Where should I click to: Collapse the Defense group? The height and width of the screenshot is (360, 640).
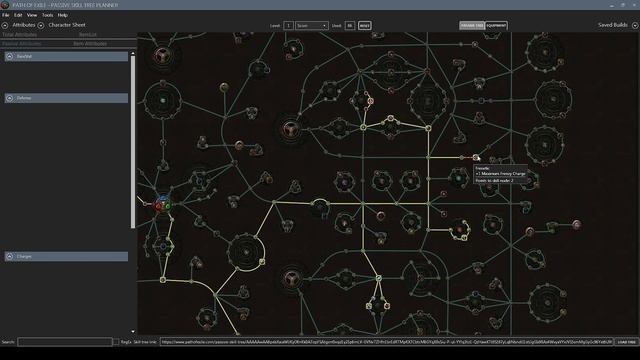point(10,98)
